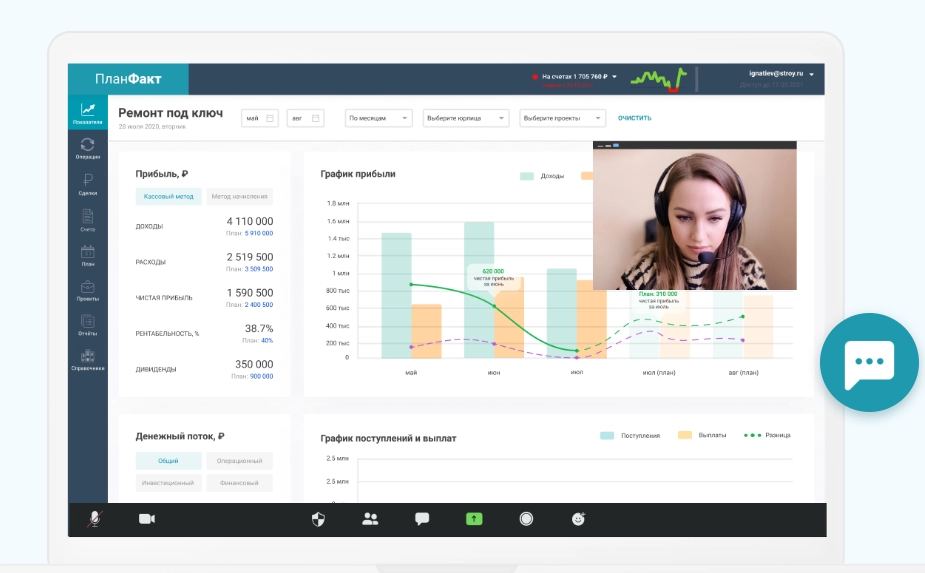Expand the Выберите проекты dropdown
The image size is (925, 573).
(x=563, y=118)
